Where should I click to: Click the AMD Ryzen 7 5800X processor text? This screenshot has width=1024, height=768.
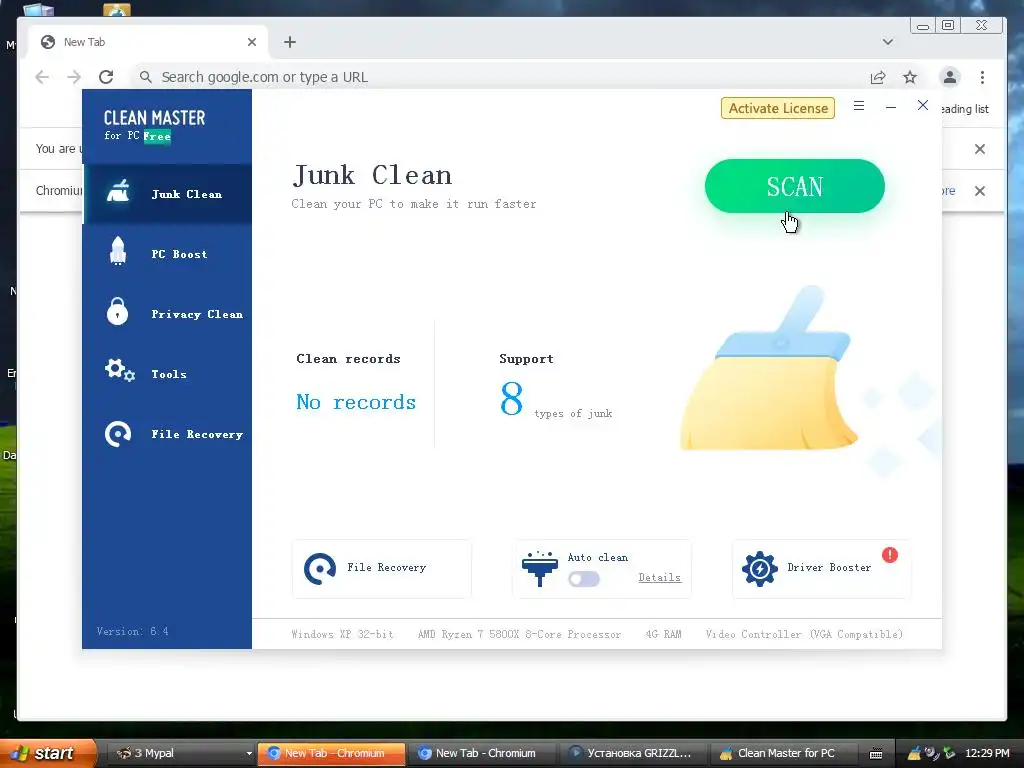519,634
